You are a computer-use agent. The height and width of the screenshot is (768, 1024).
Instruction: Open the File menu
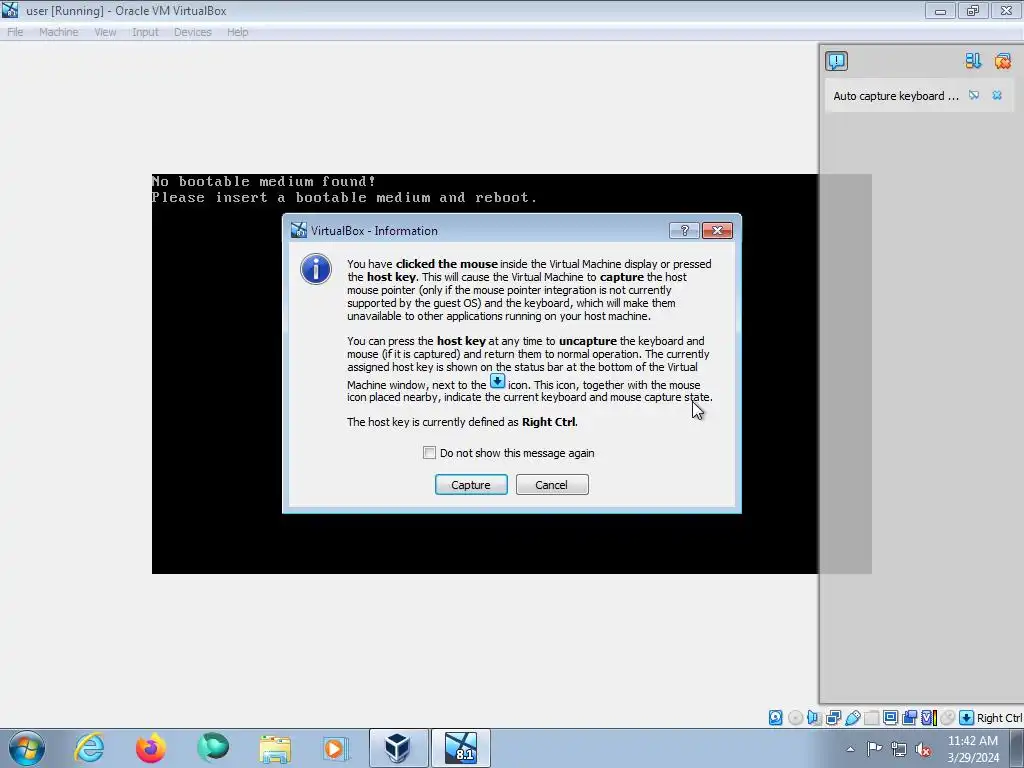click(x=15, y=32)
